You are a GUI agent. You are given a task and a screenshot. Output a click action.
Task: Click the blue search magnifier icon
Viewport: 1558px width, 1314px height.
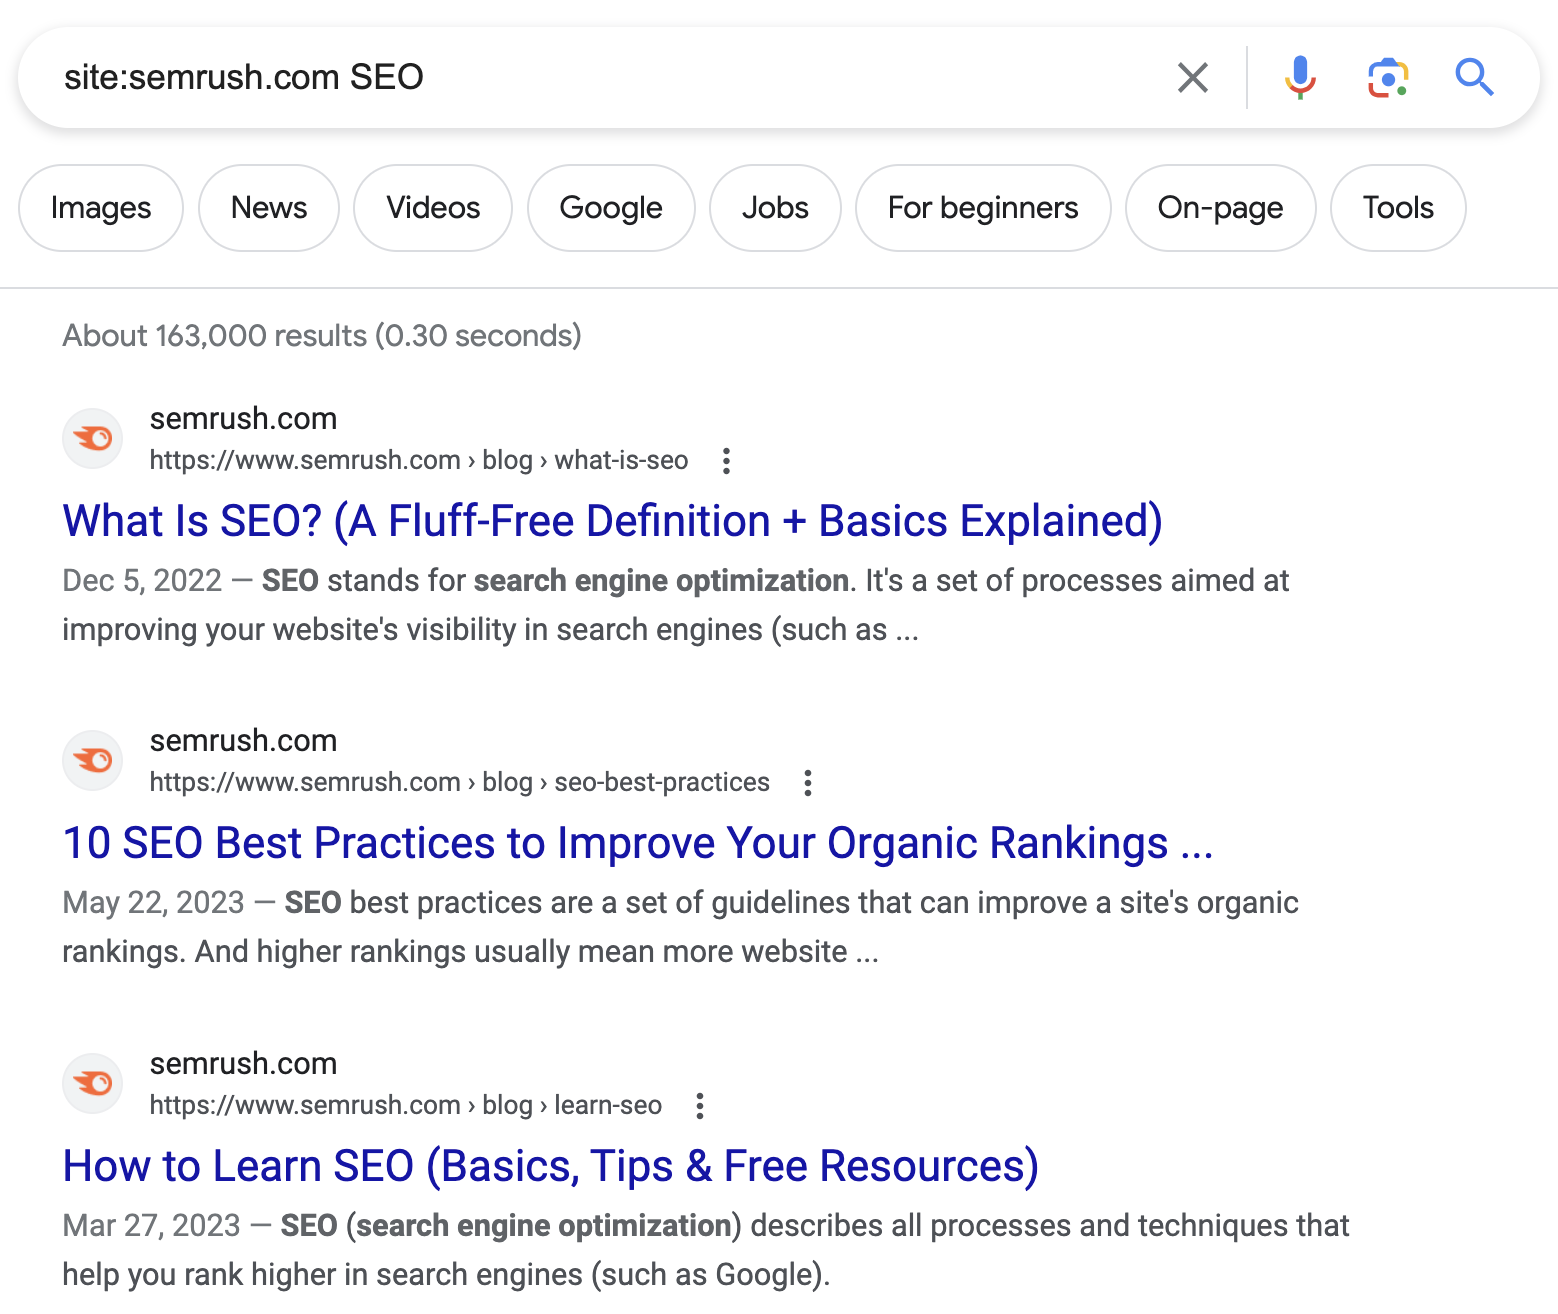tap(1474, 77)
